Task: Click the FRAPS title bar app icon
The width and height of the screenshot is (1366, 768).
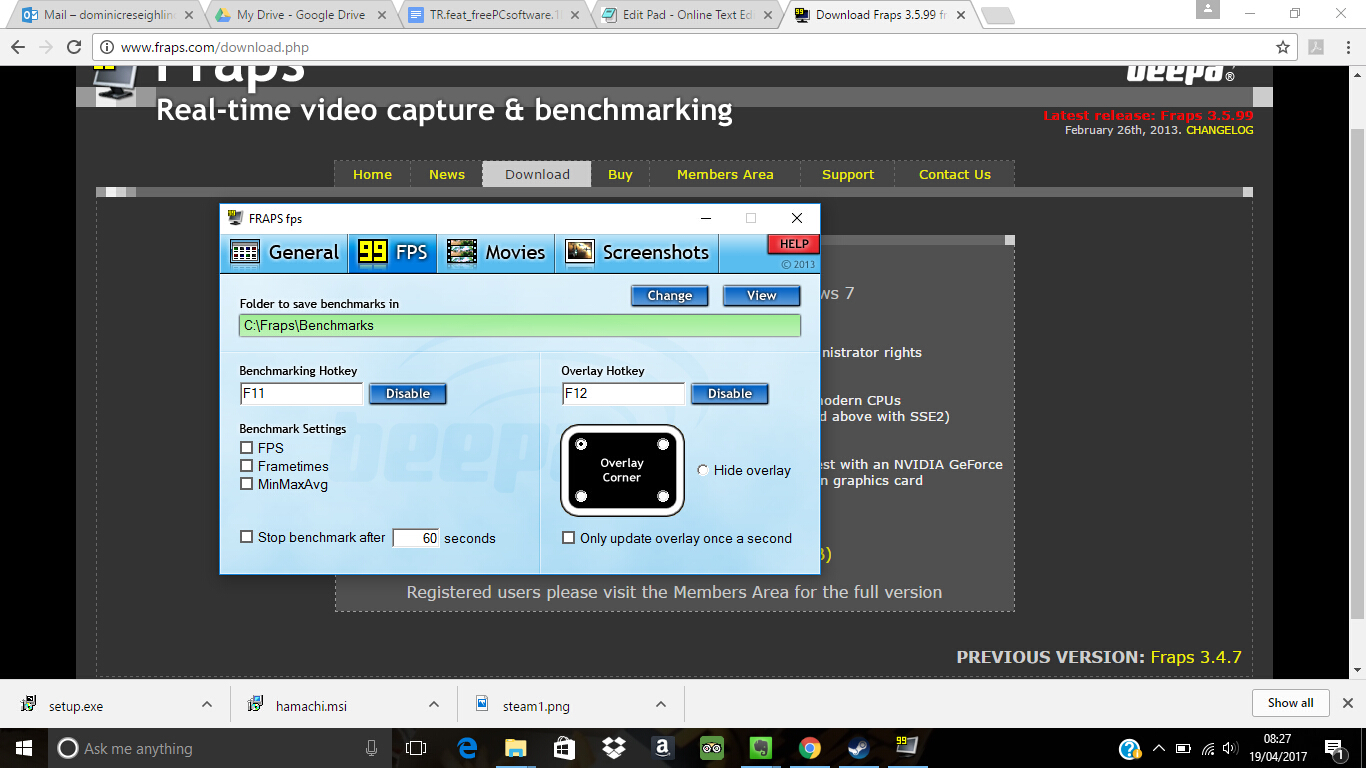Action: [x=235, y=218]
